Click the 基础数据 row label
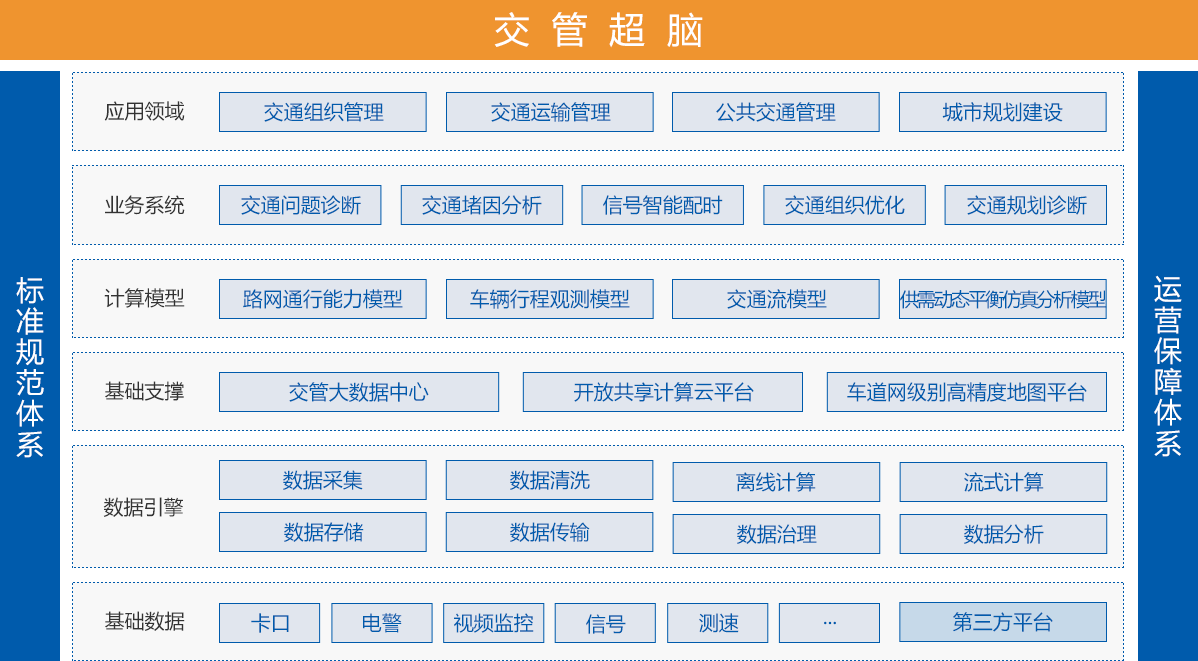1198x661 pixels. 144,622
